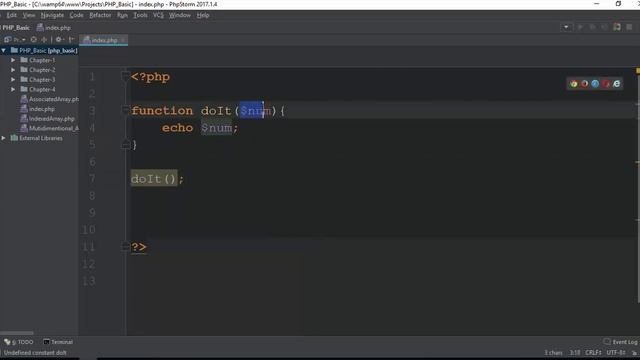This screenshot has width=640, height=360.
Task: Select the Multidimensional array file in tree
Action: point(49,128)
